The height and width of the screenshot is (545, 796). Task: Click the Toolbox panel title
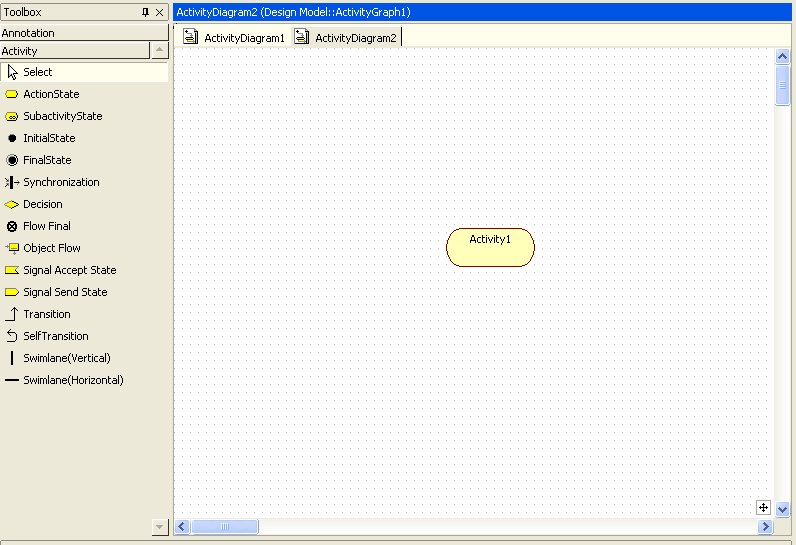[x=23, y=12]
